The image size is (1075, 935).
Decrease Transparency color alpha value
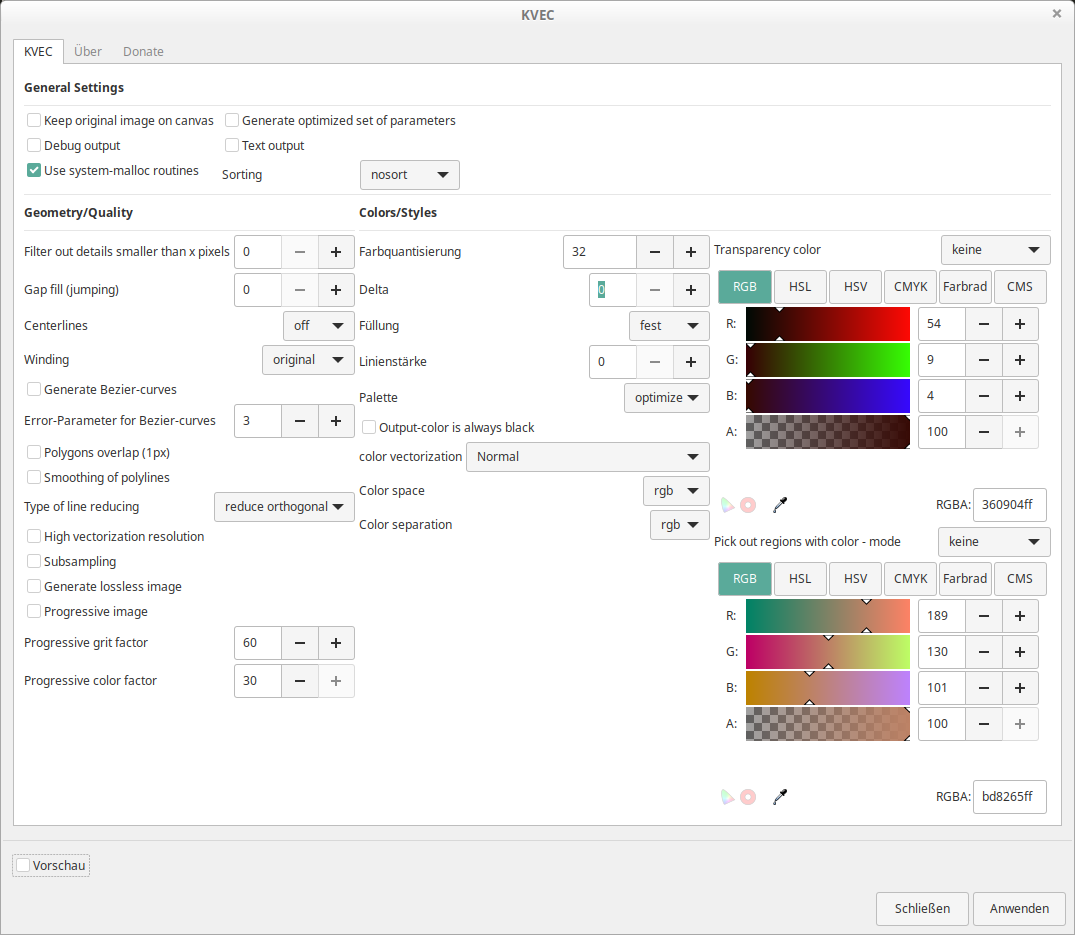pos(984,432)
